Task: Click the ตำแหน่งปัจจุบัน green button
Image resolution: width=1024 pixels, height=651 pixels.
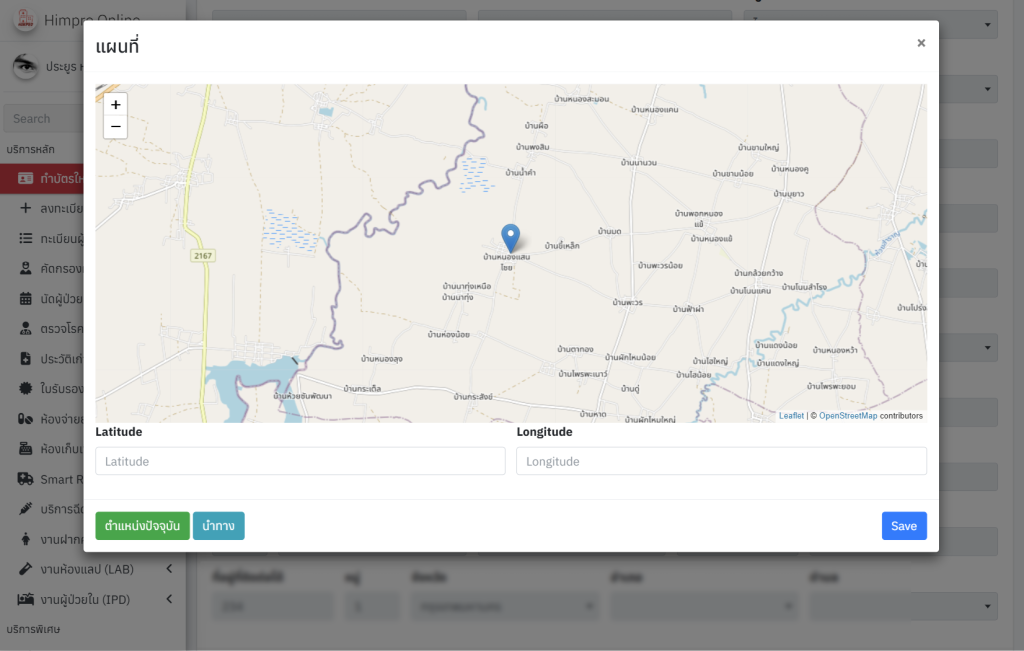Action: tap(142, 526)
